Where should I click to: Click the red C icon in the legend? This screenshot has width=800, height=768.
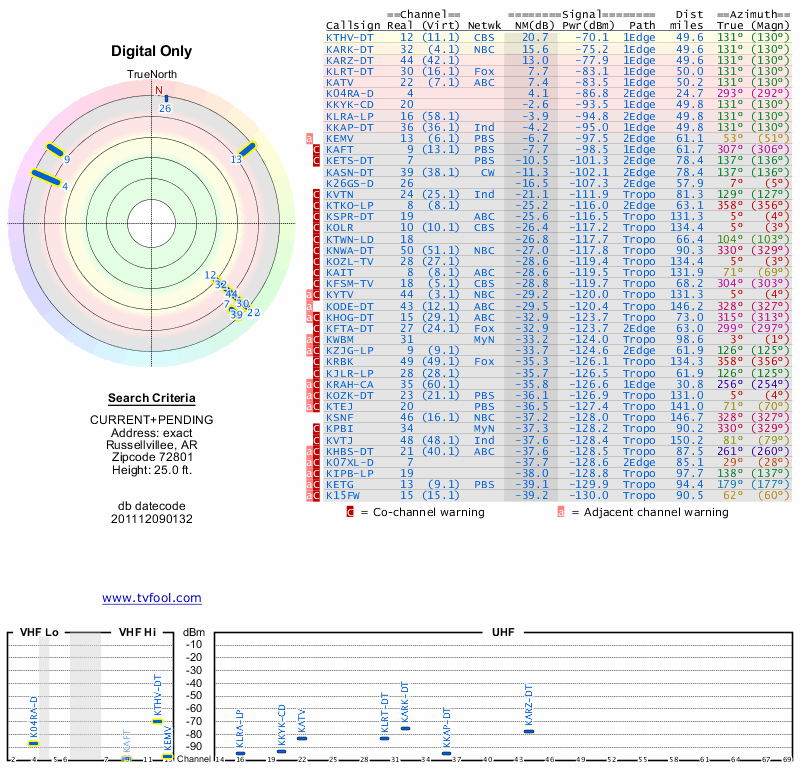tap(350, 512)
